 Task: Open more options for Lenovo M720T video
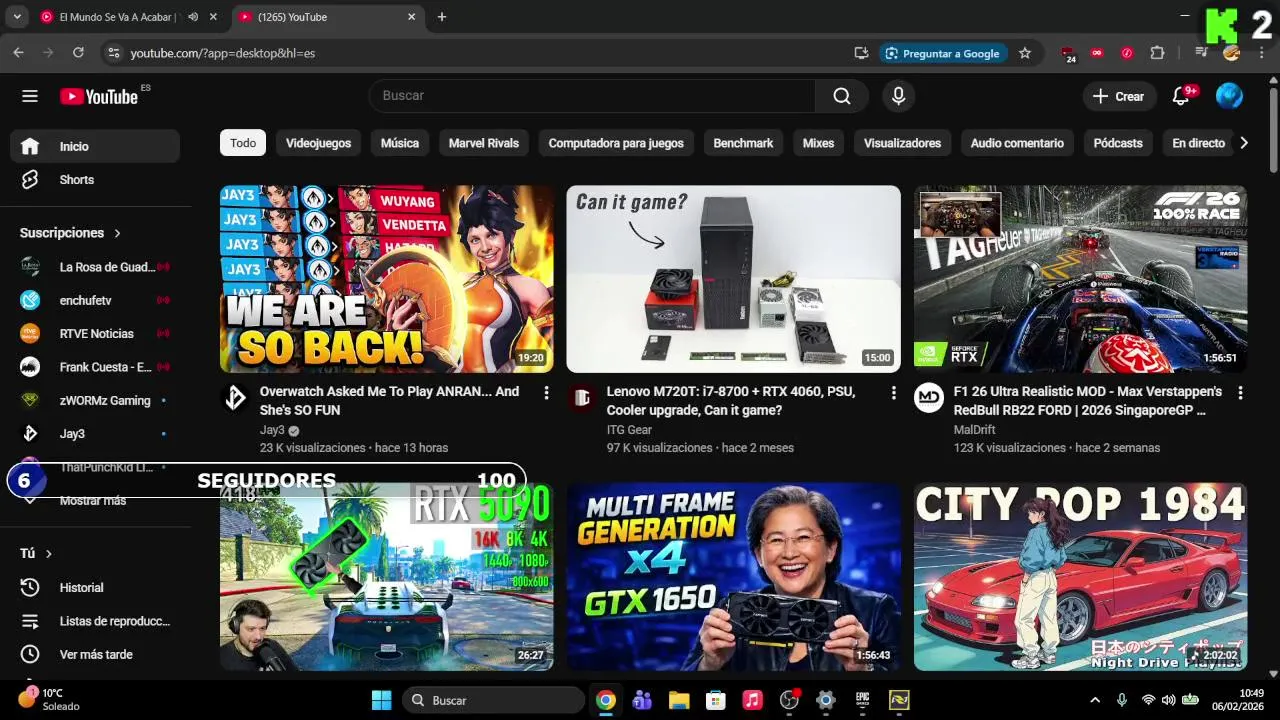[x=893, y=393]
